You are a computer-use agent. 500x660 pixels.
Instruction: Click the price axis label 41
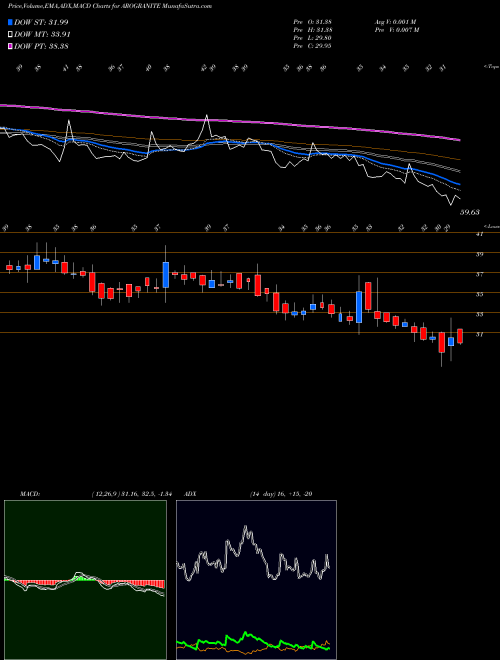479,234
